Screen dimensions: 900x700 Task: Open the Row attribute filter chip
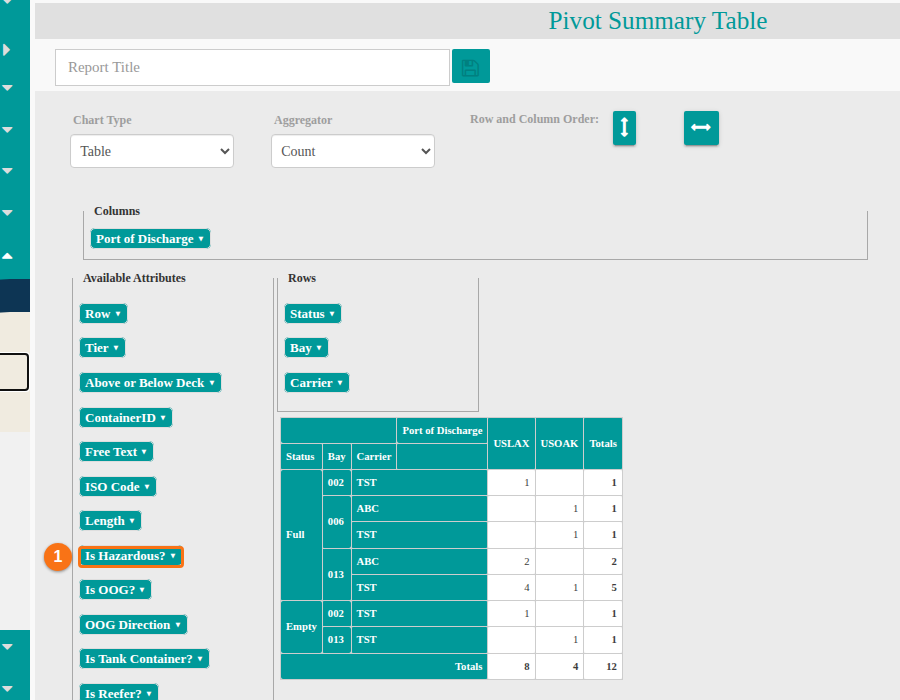pos(103,314)
